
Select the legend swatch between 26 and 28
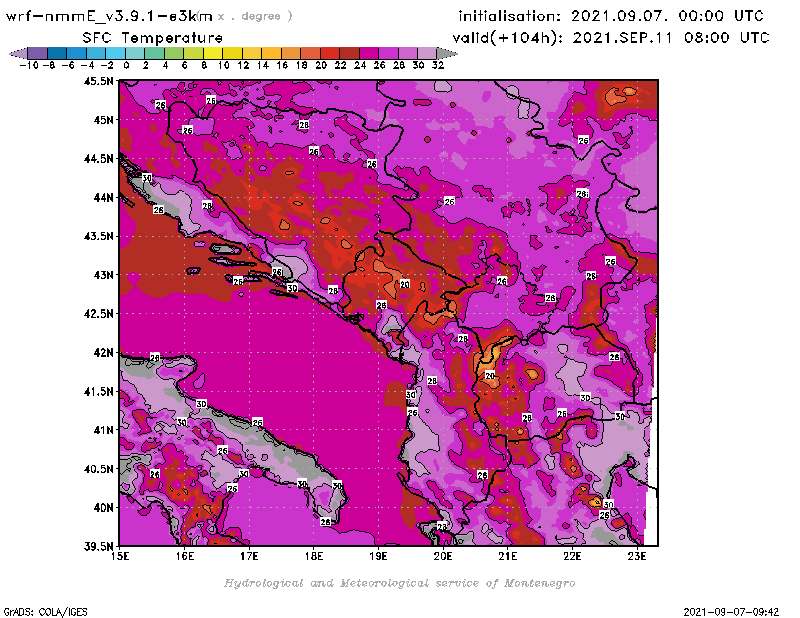(x=388, y=53)
